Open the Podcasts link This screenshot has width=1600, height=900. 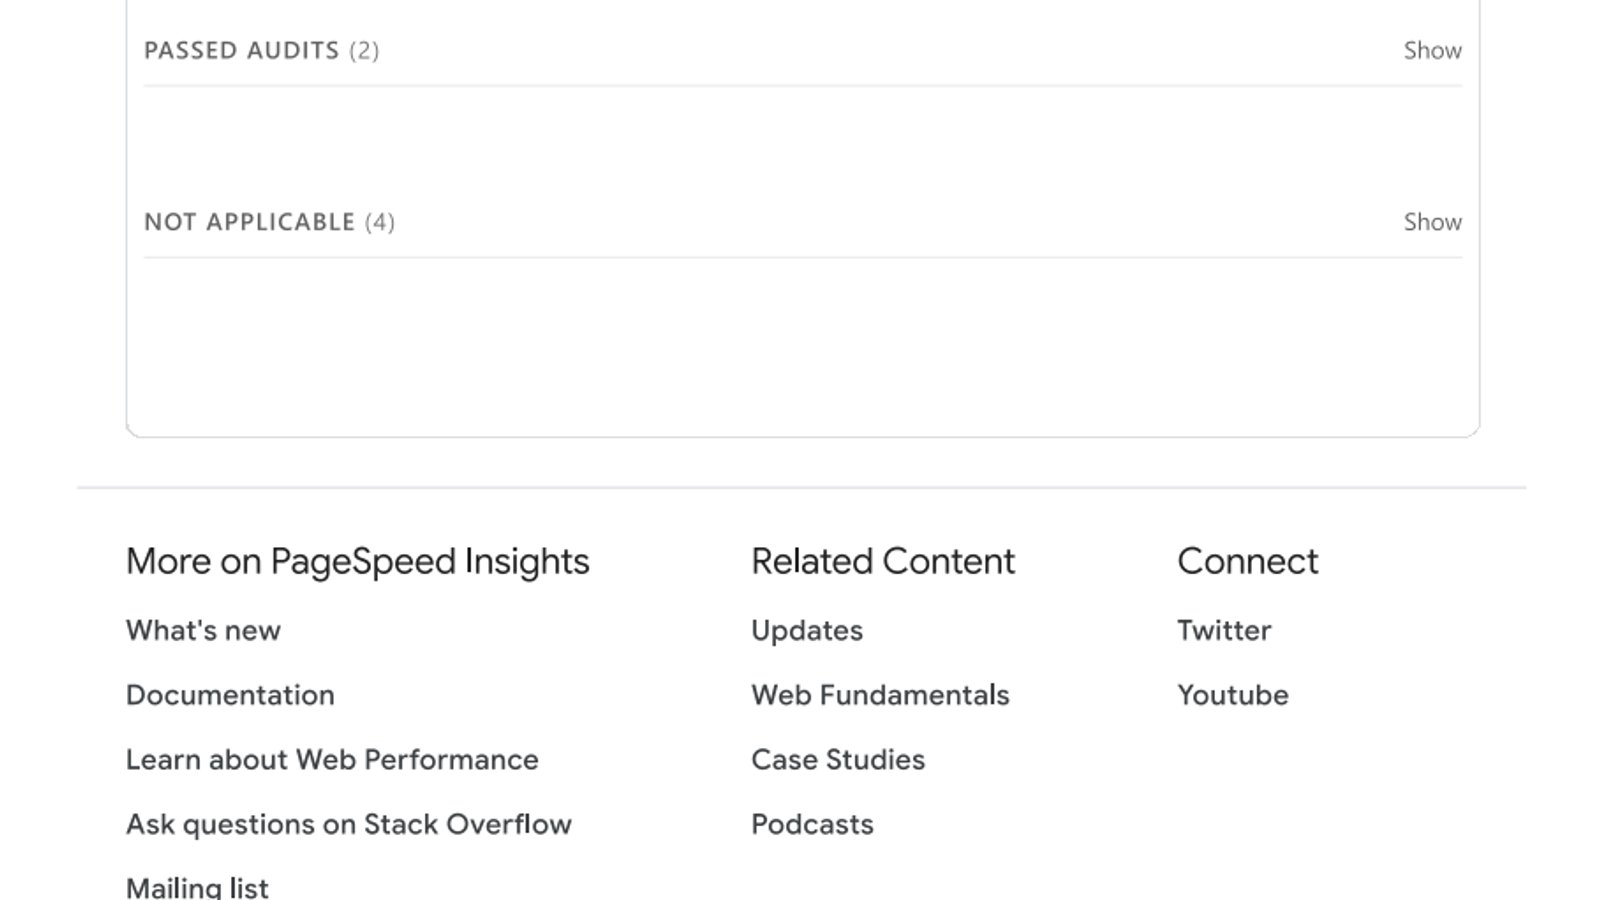tap(812, 824)
